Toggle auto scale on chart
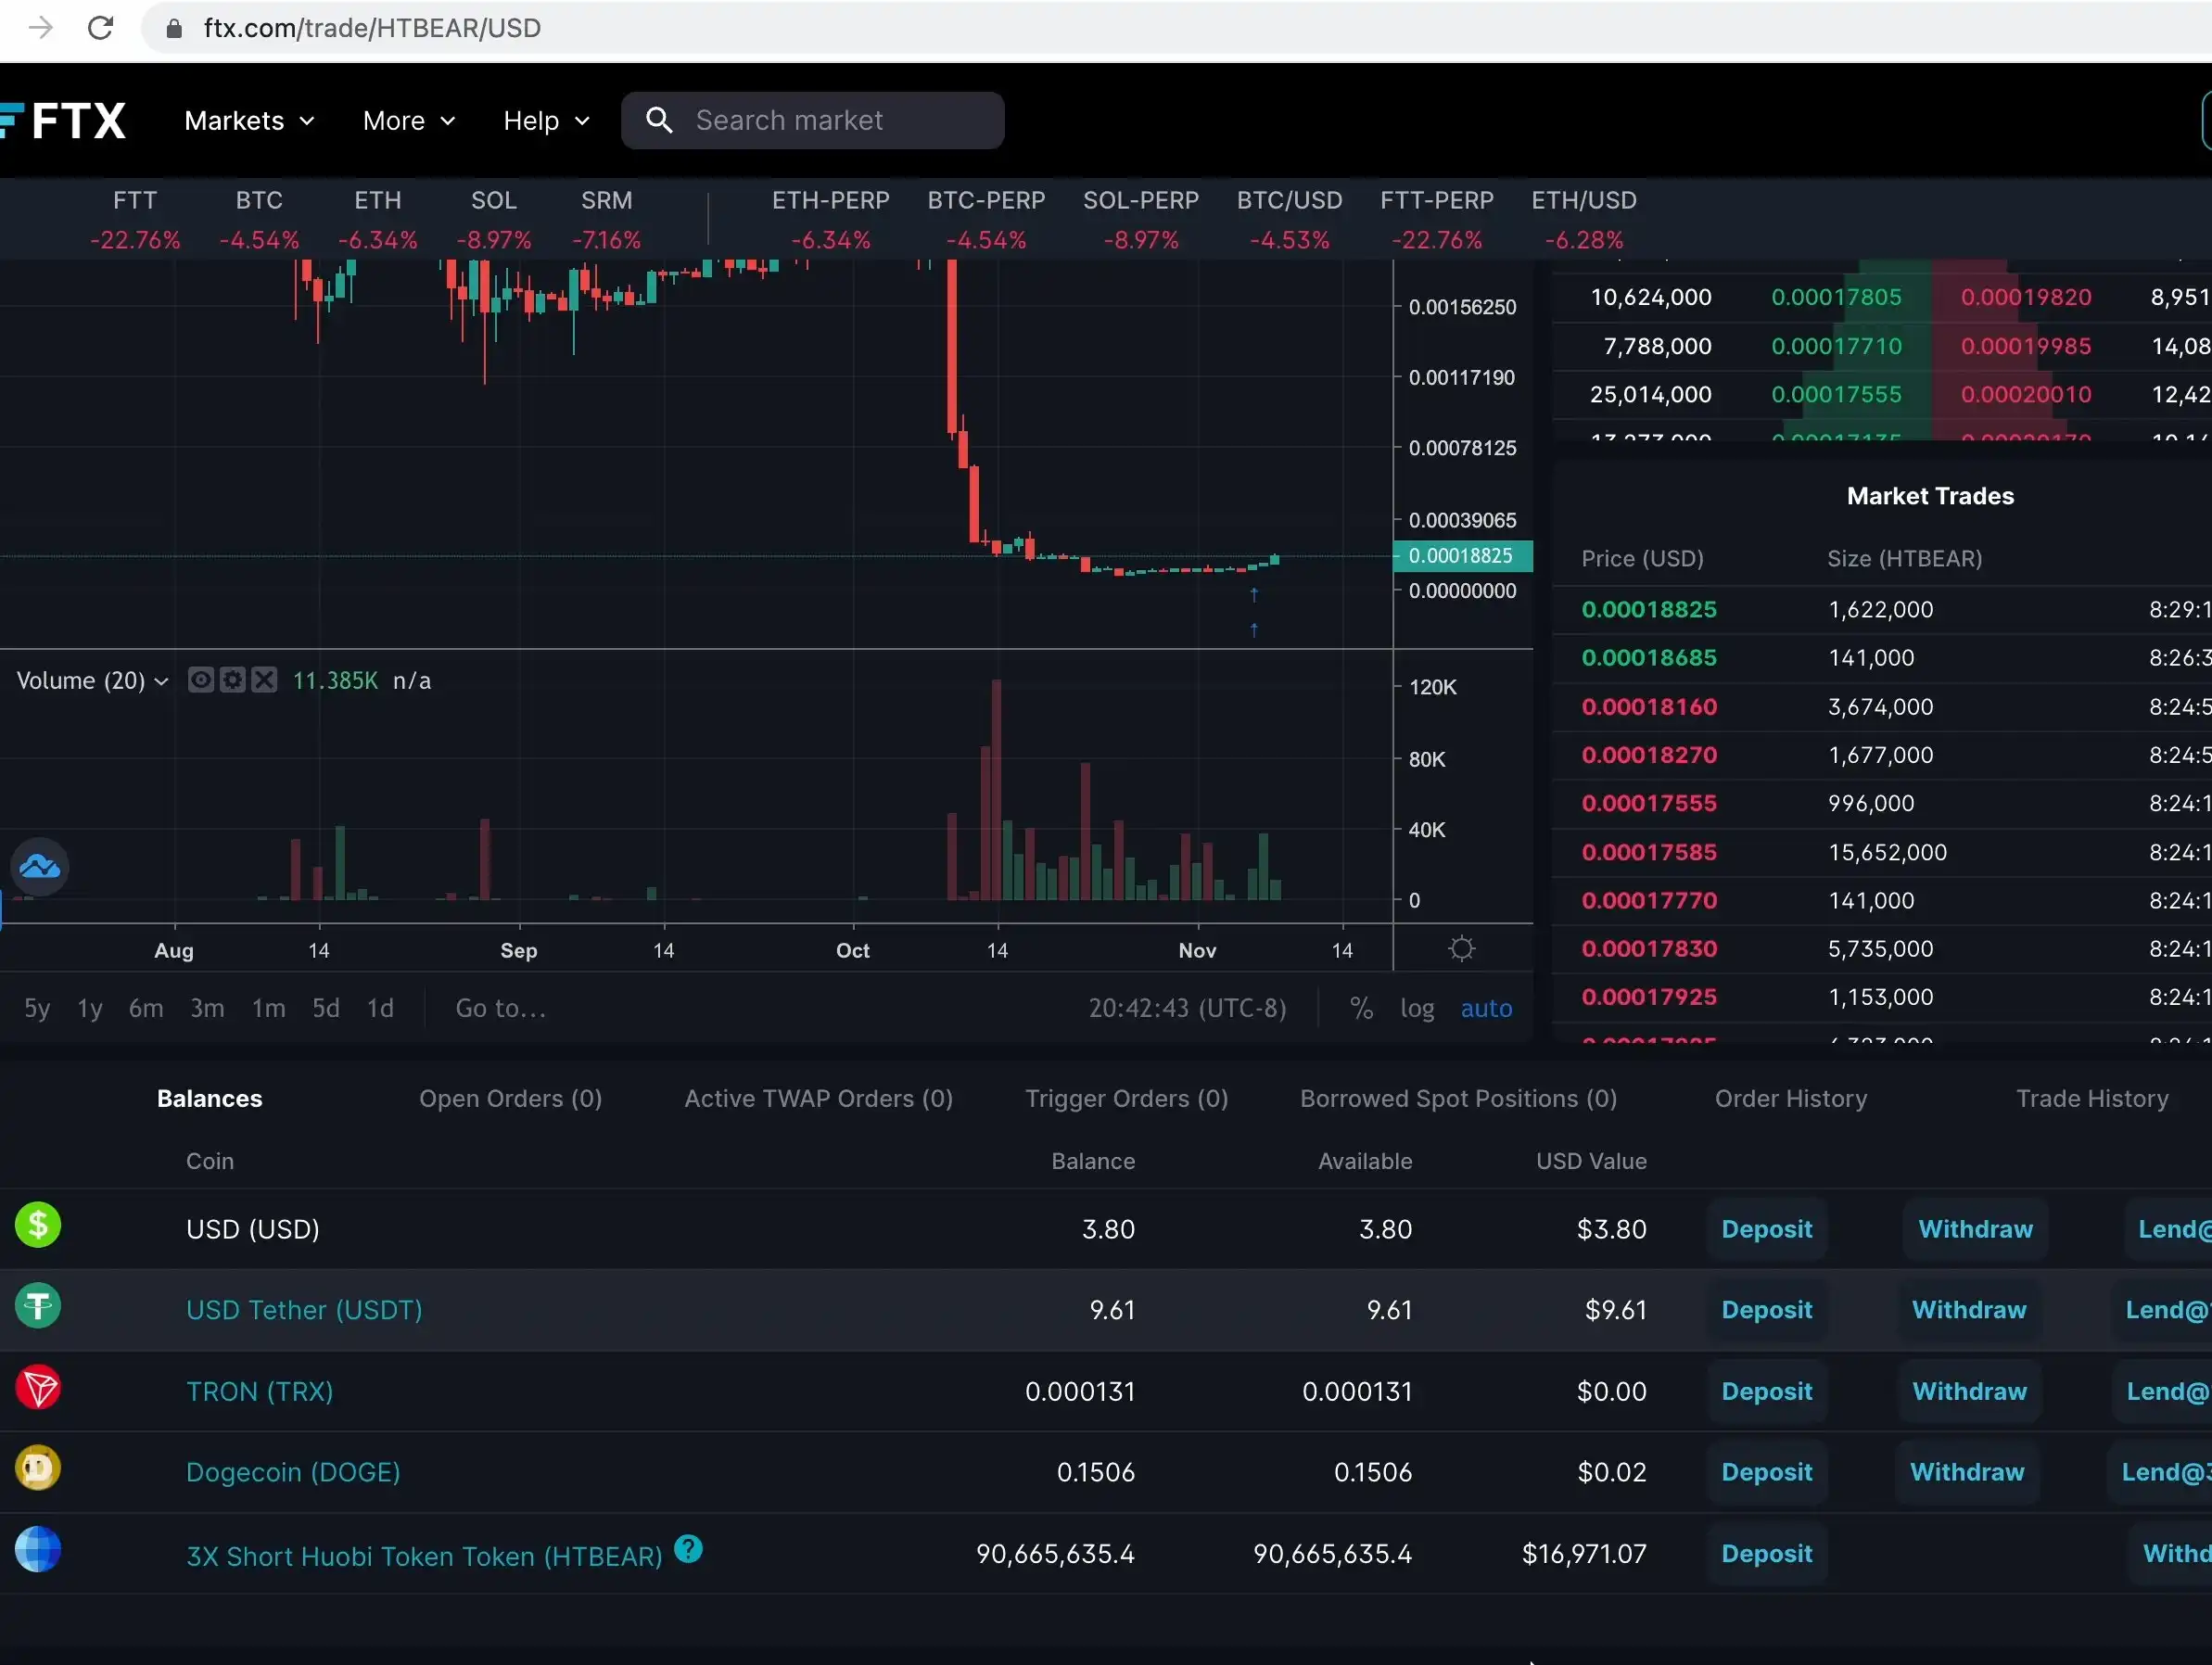This screenshot has height=1665, width=2212. click(1486, 1008)
